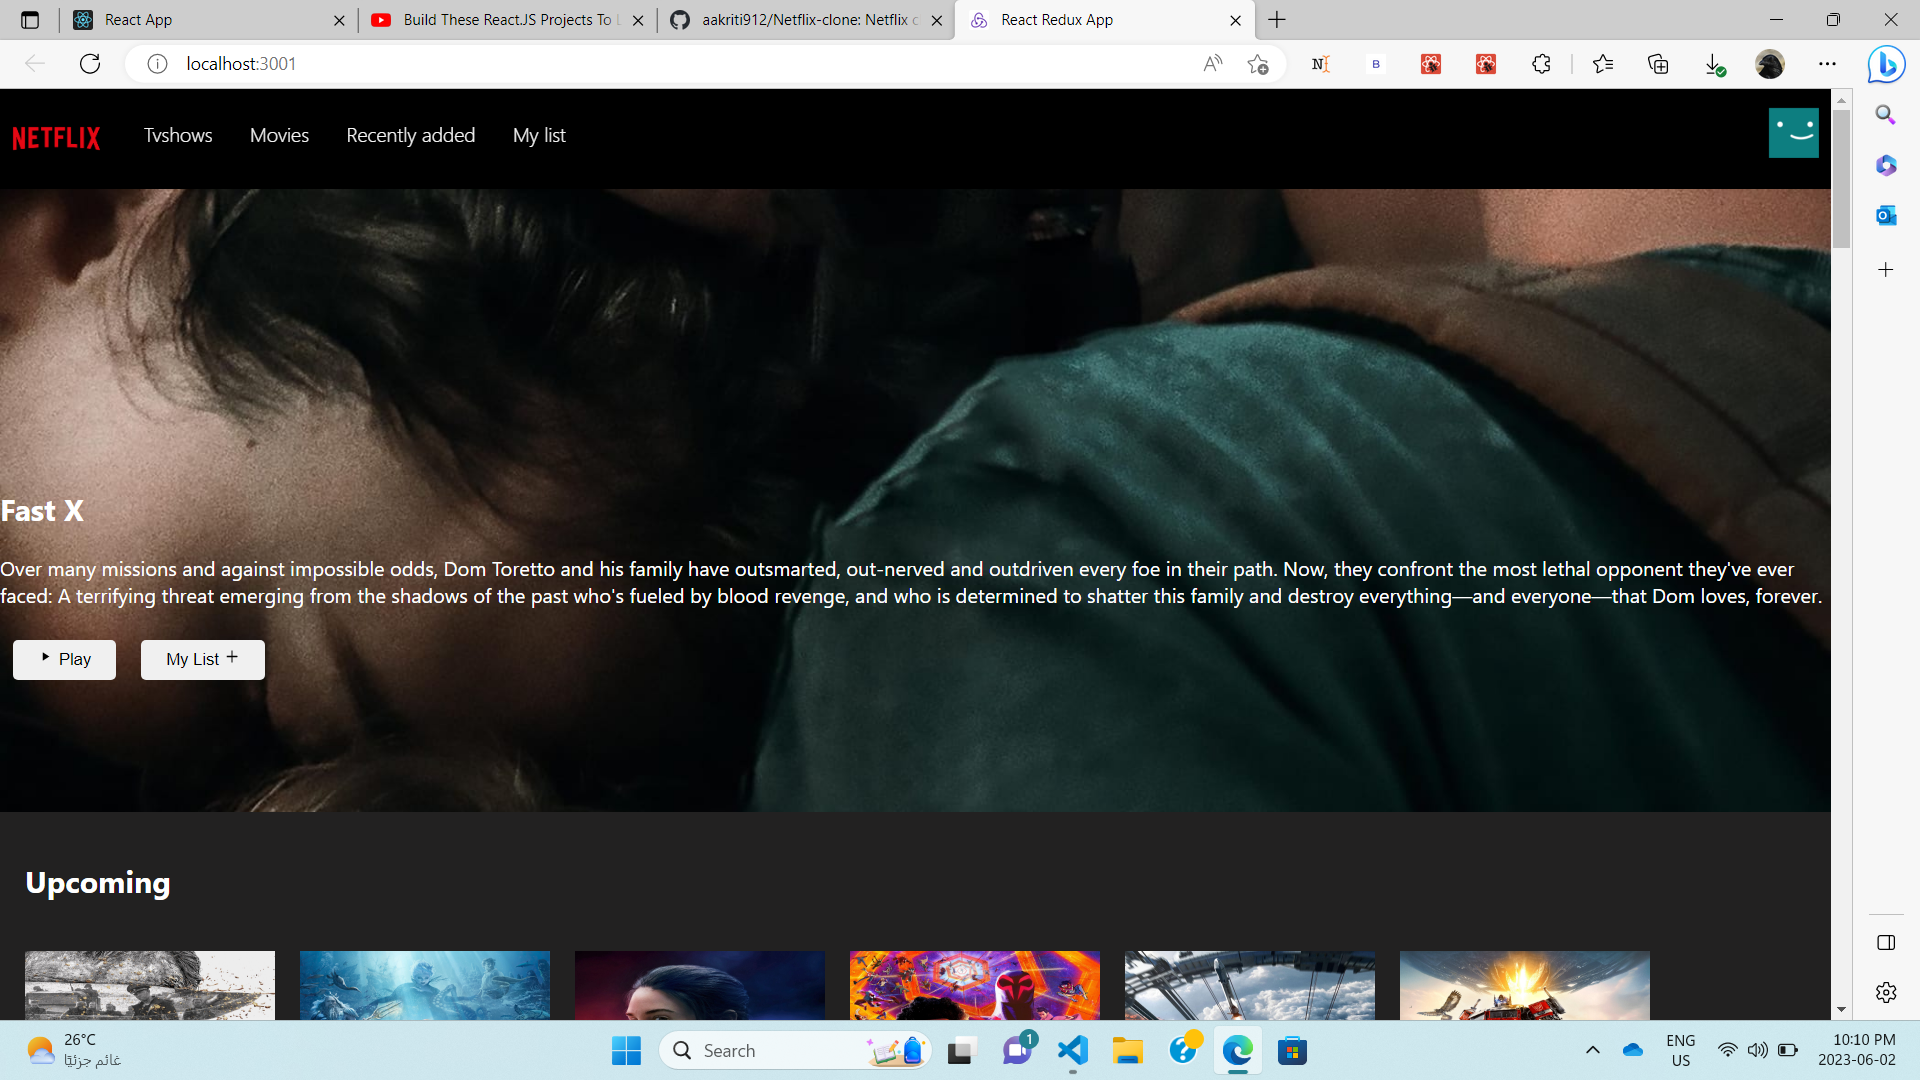
Task: Select the Spider-Verse poster in the Upcoming row
Action: tap(974, 985)
